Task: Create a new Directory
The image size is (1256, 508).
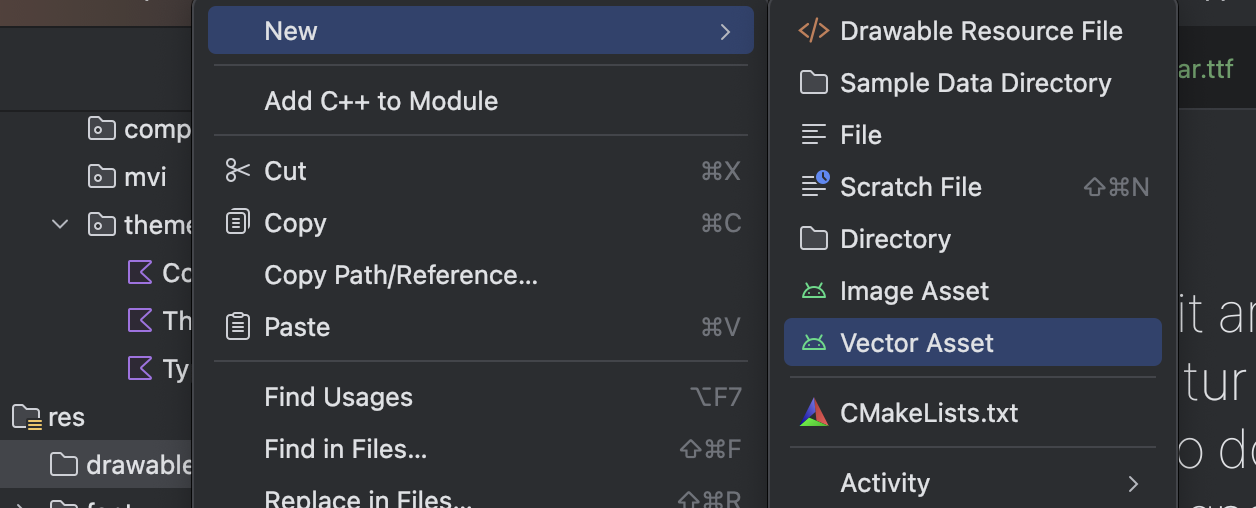Action: point(895,239)
